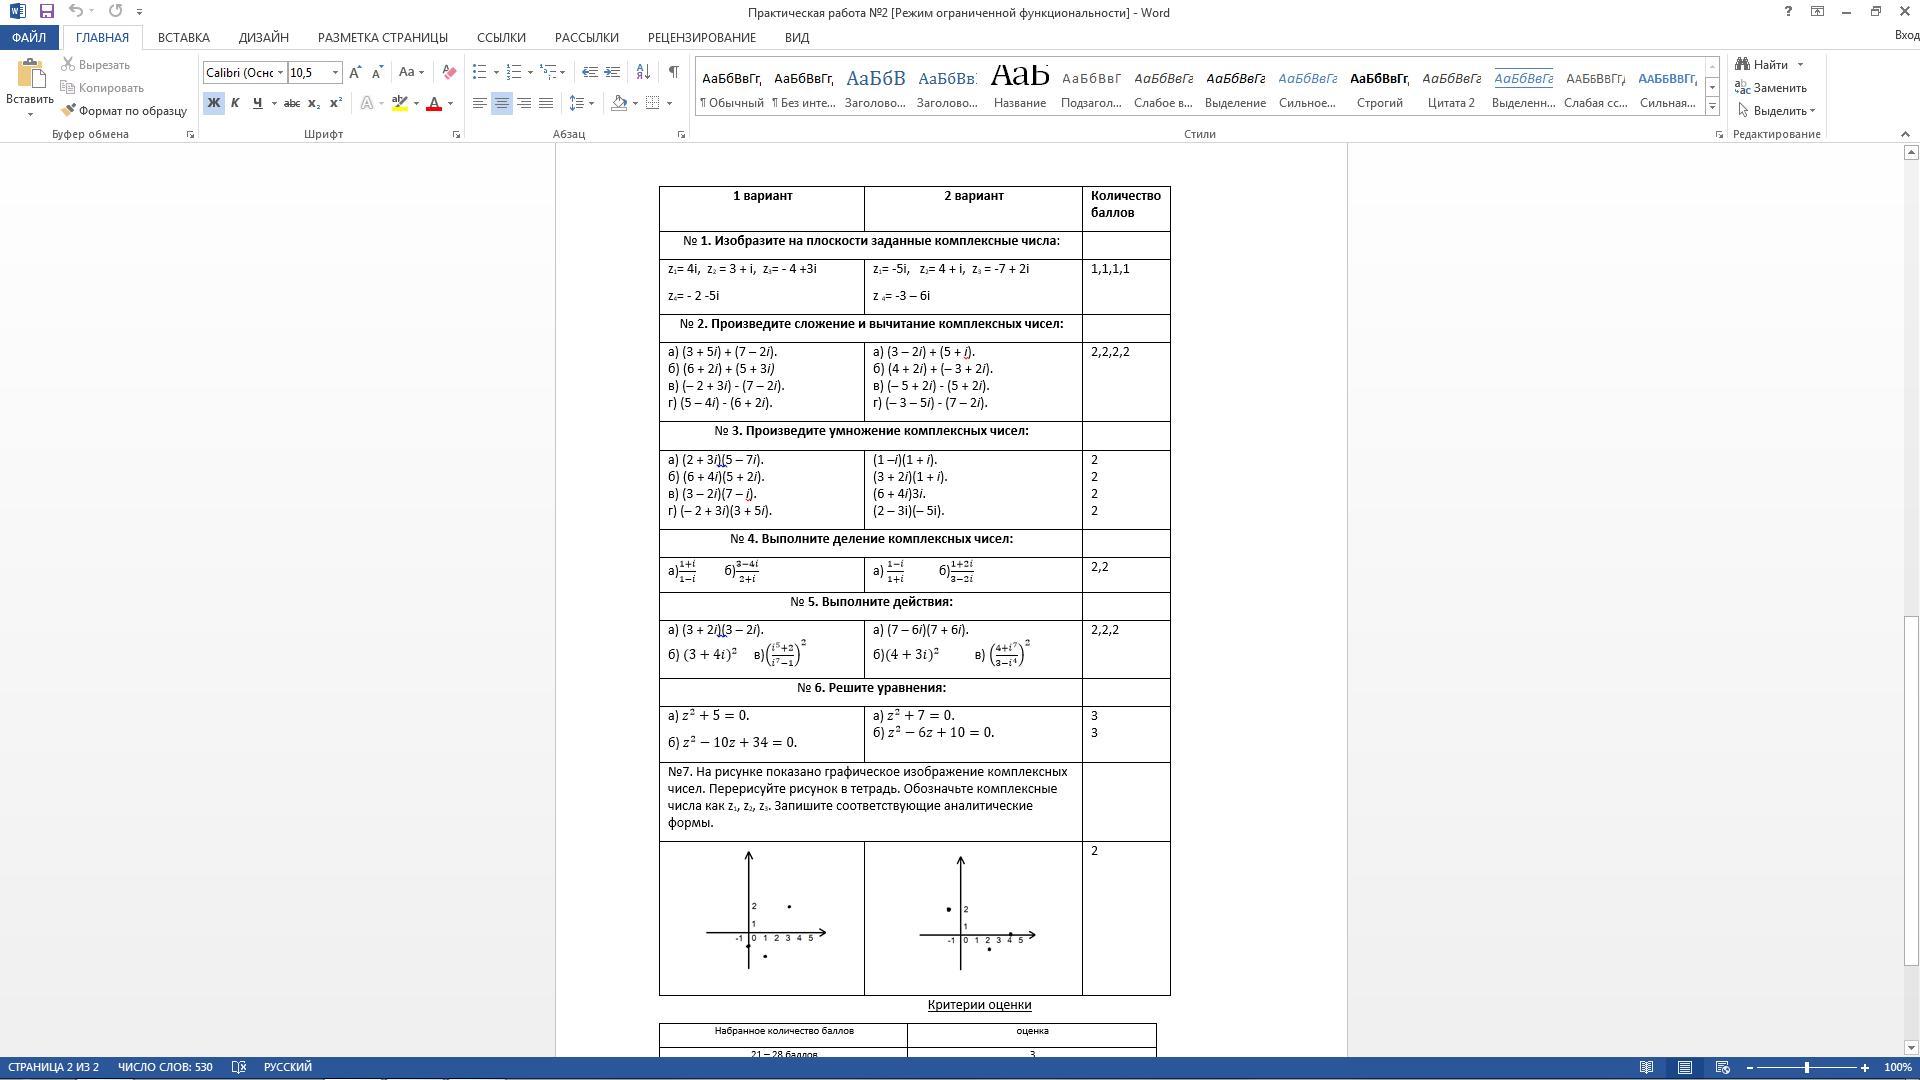Click the Sort A-Z icon
This screenshot has height=1080, width=1920.
pyautogui.click(x=643, y=72)
